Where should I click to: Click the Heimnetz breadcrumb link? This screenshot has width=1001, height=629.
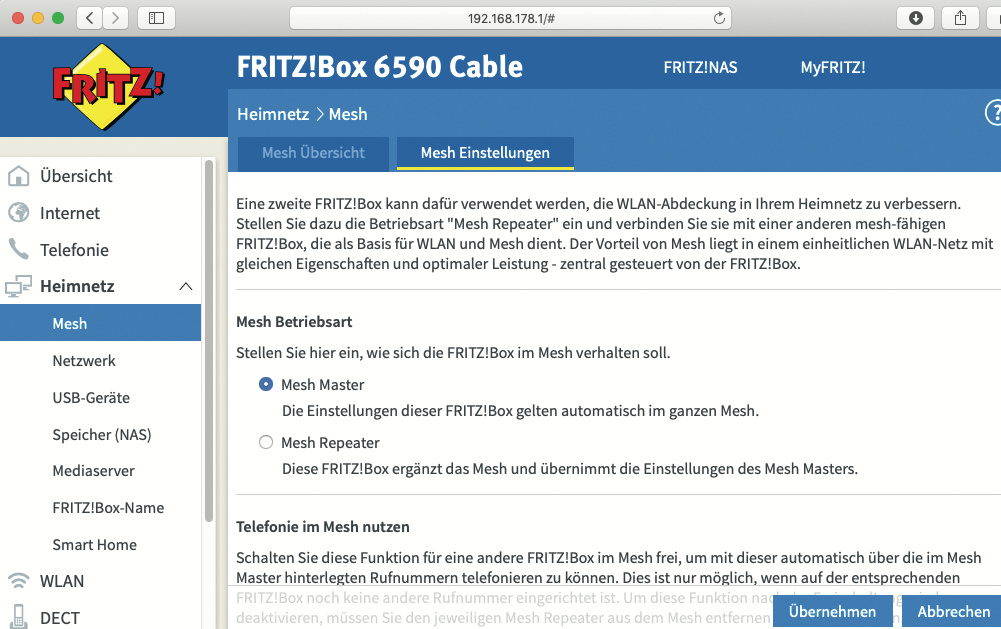(x=273, y=114)
